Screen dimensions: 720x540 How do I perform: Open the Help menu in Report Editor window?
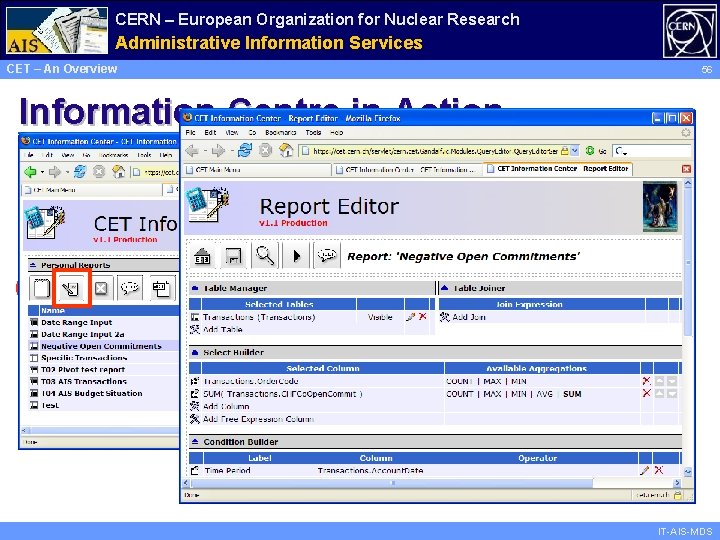point(337,132)
